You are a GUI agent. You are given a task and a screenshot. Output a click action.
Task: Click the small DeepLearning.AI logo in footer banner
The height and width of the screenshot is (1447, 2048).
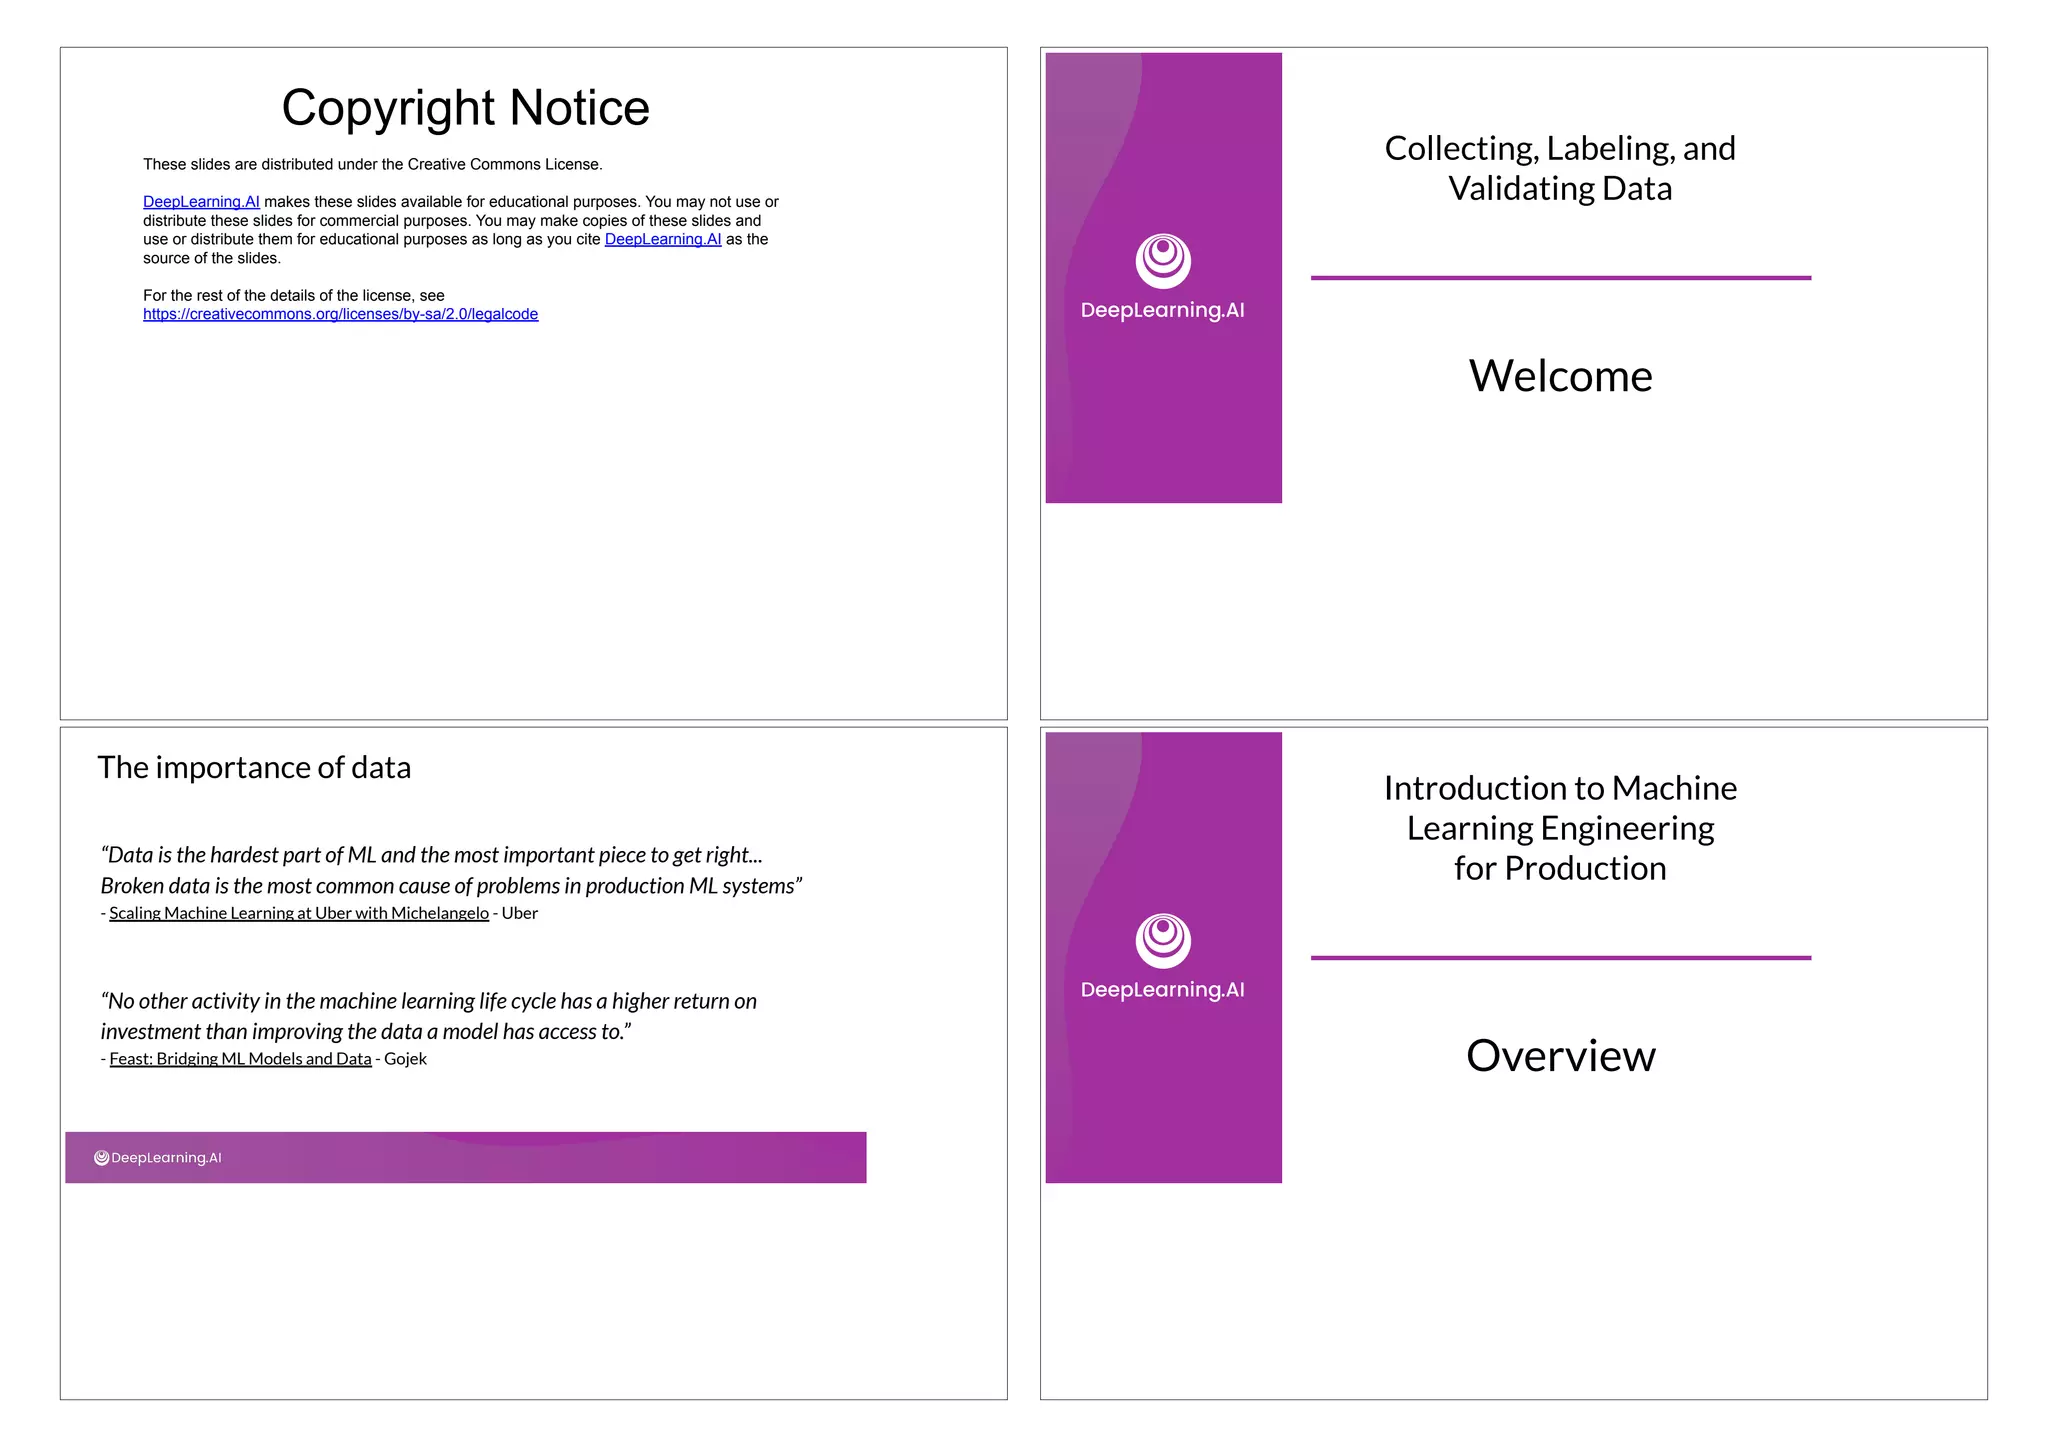coord(158,1158)
